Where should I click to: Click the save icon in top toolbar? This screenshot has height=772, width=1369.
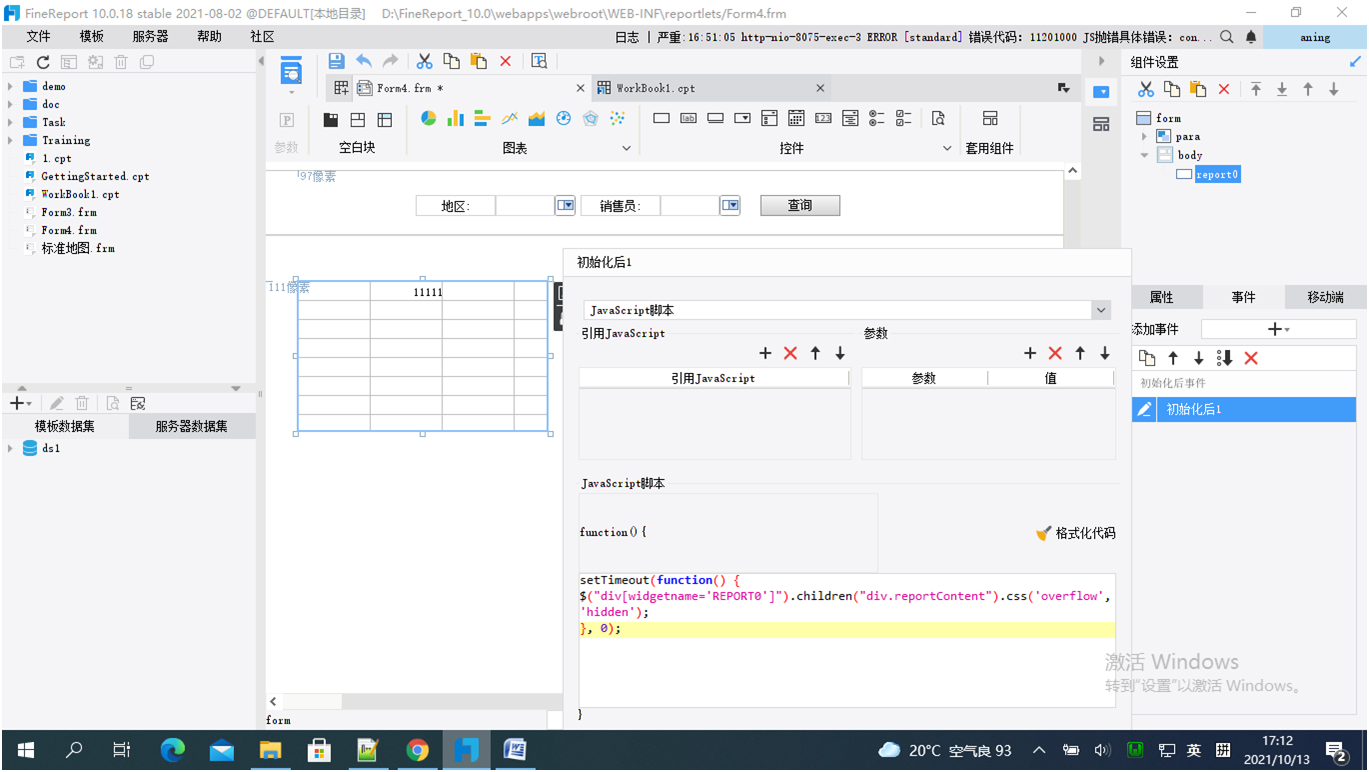click(337, 61)
